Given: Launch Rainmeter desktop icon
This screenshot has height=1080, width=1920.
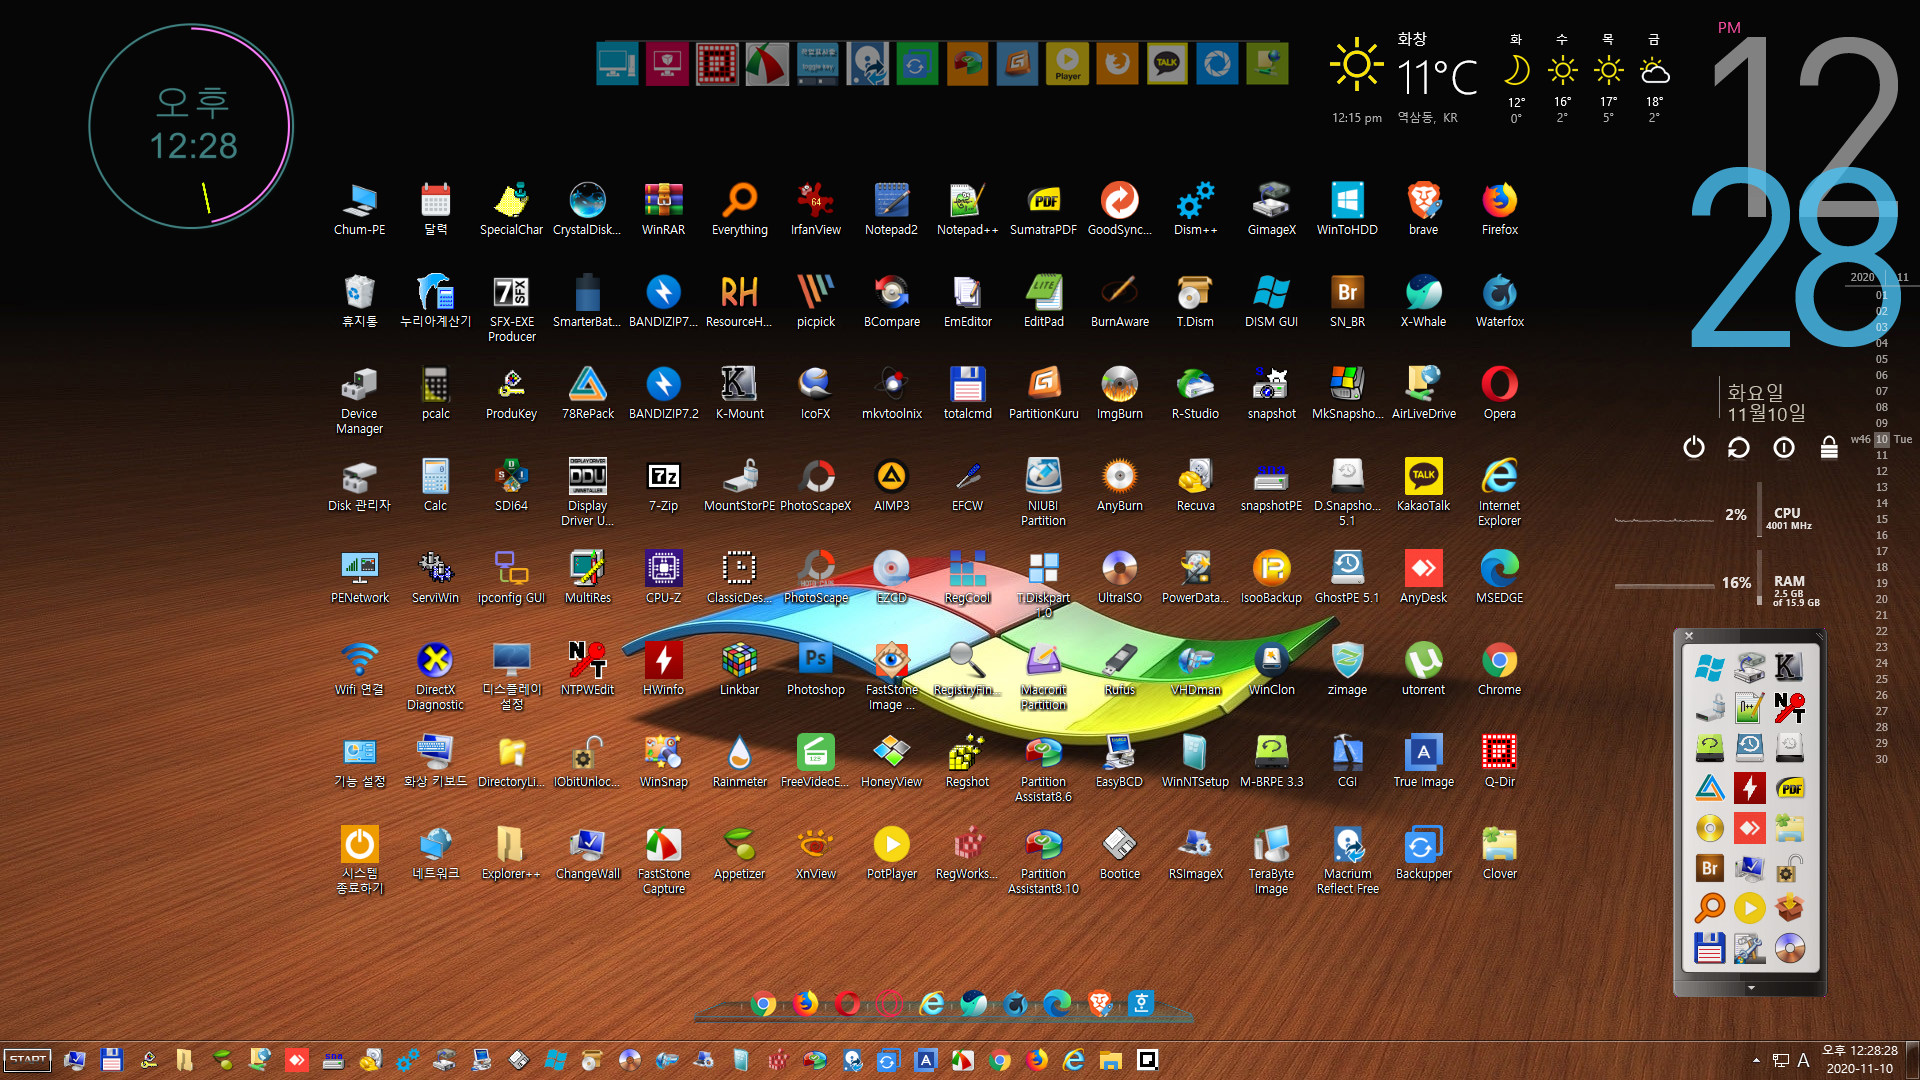Looking at the screenshot, I should coord(739,761).
